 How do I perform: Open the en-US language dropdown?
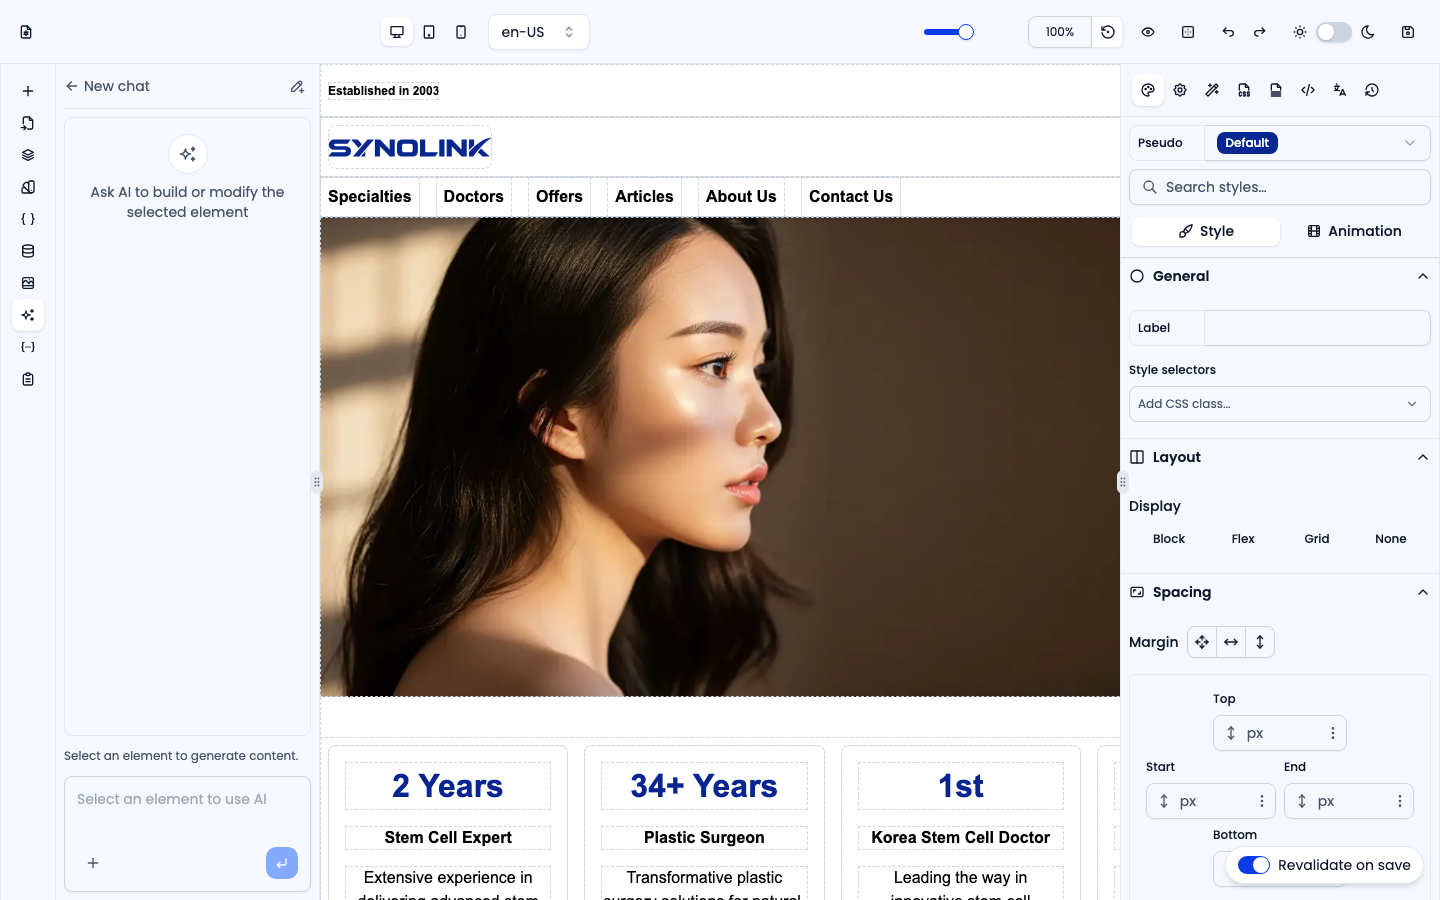pos(539,32)
